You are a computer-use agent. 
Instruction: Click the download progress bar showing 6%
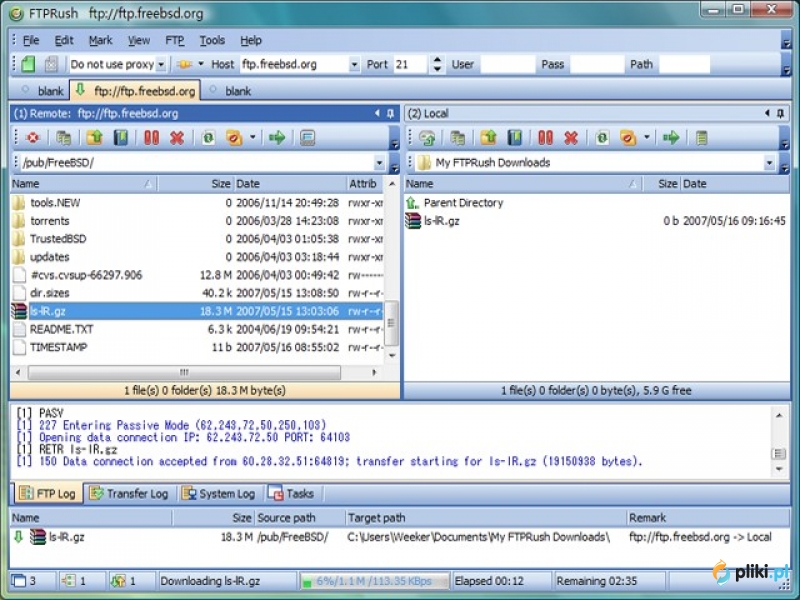pos(374,581)
